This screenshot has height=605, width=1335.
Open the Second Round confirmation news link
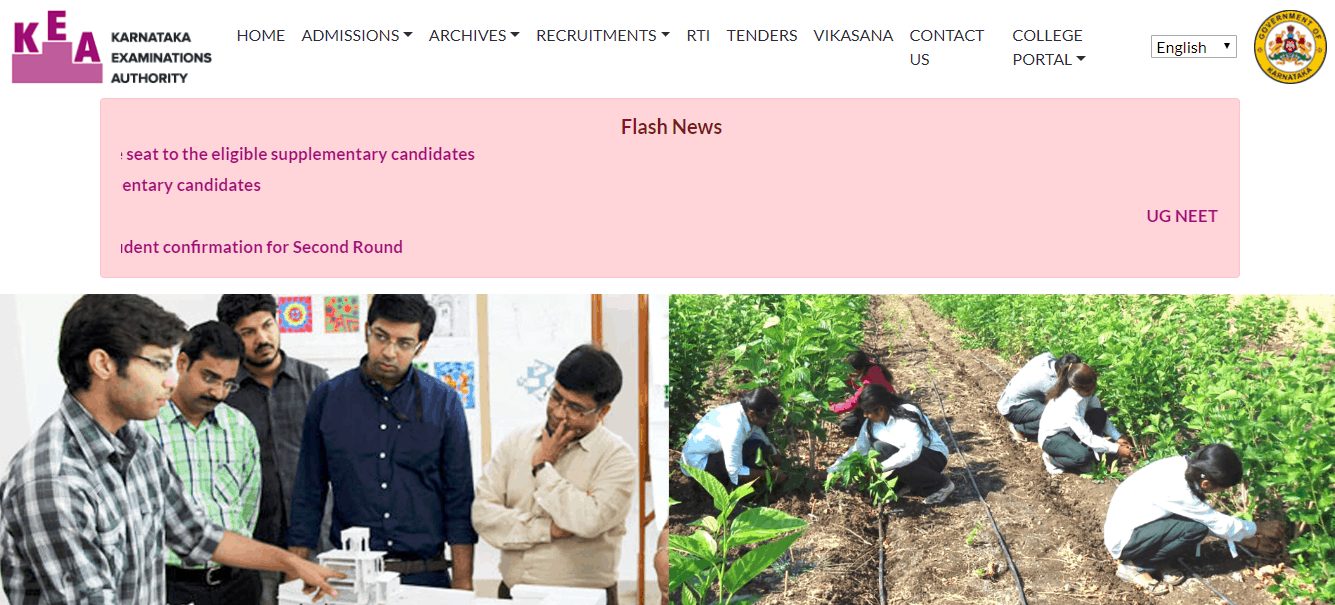coord(261,247)
